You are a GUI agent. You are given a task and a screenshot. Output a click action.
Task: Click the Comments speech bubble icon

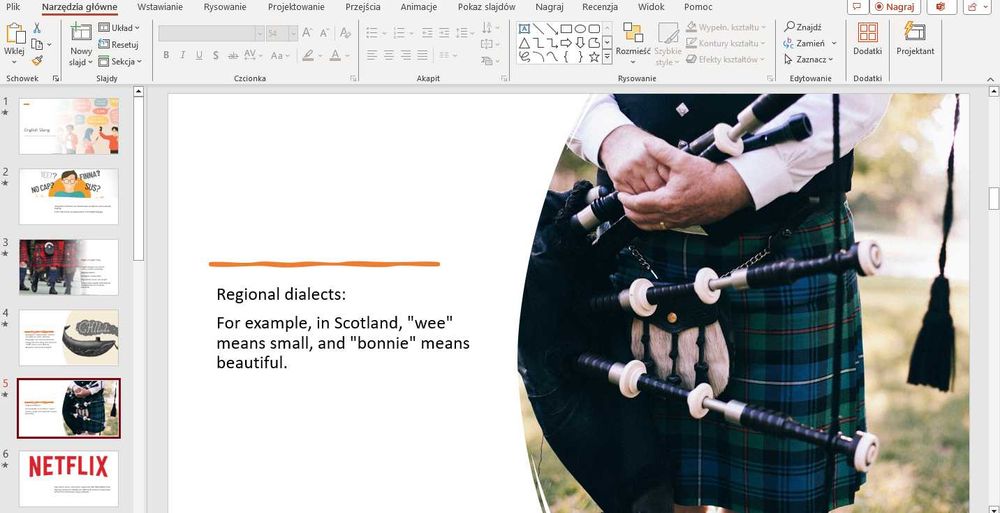pos(857,7)
